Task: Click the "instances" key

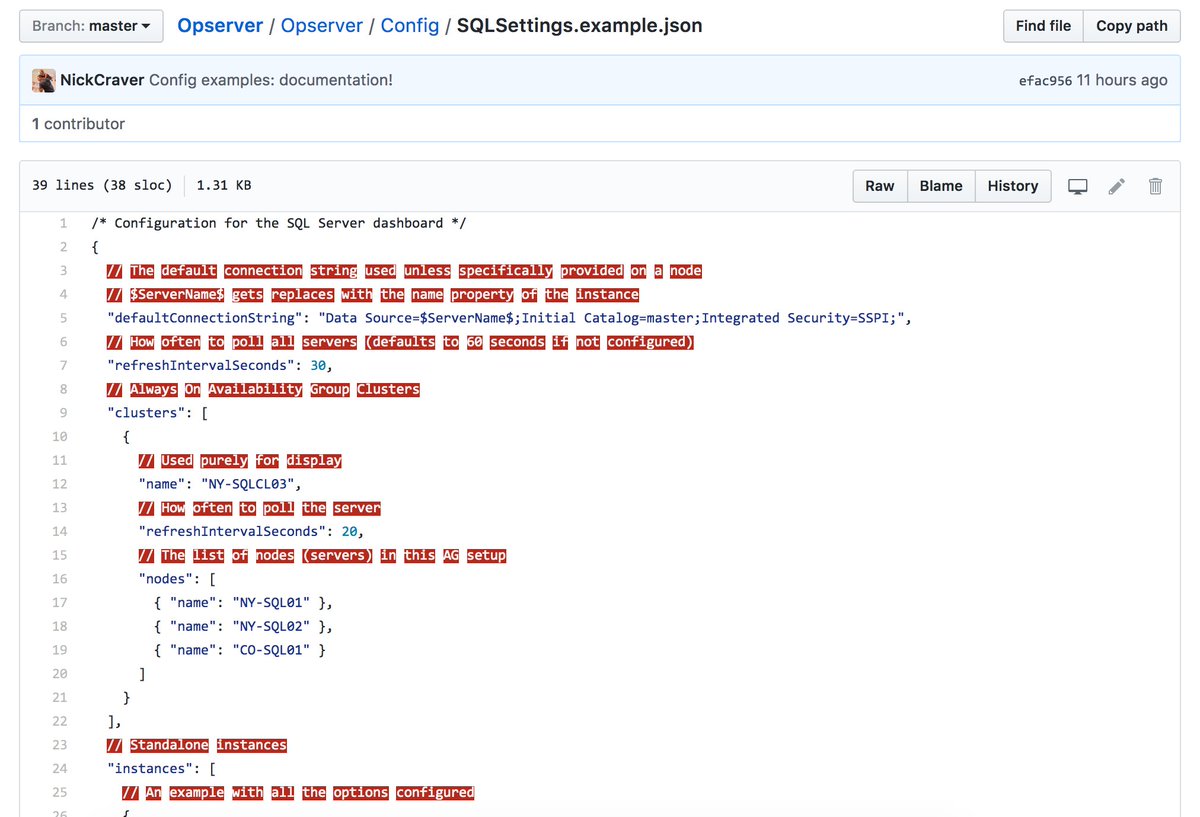Action: [x=150, y=769]
